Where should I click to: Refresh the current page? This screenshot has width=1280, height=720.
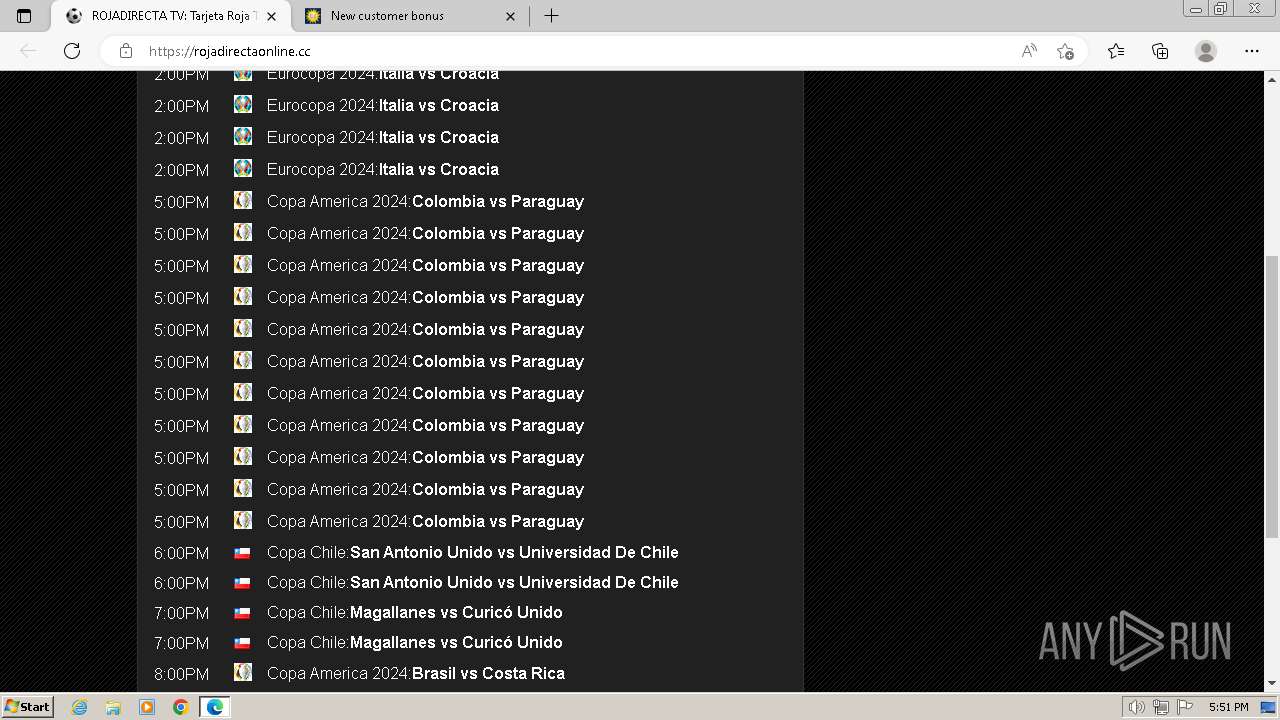coord(72,51)
